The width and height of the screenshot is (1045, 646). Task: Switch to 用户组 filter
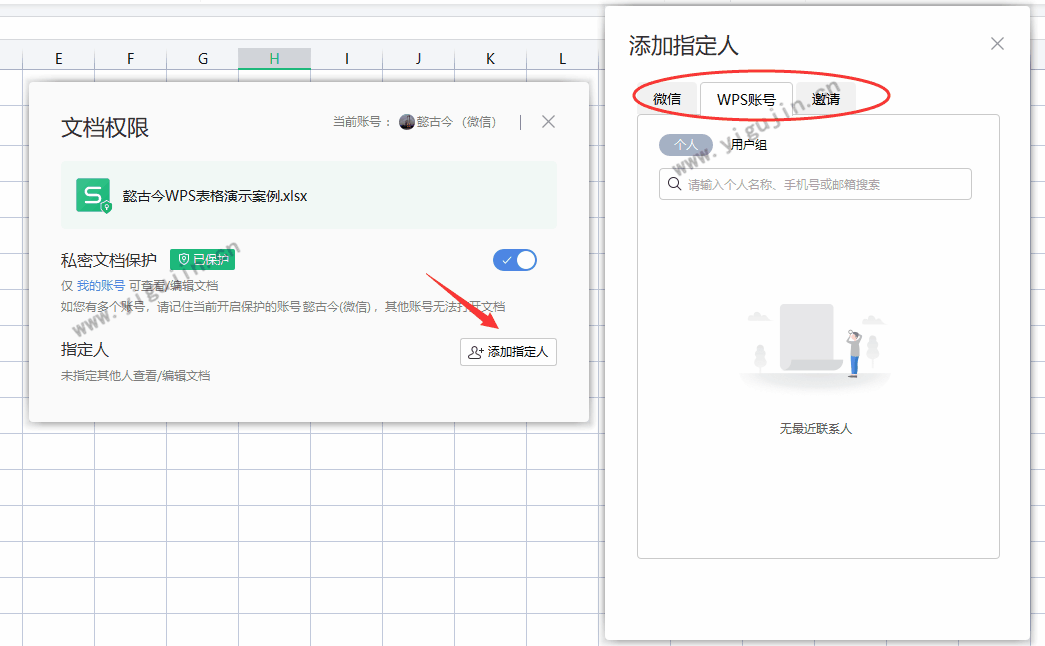click(x=748, y=145)
